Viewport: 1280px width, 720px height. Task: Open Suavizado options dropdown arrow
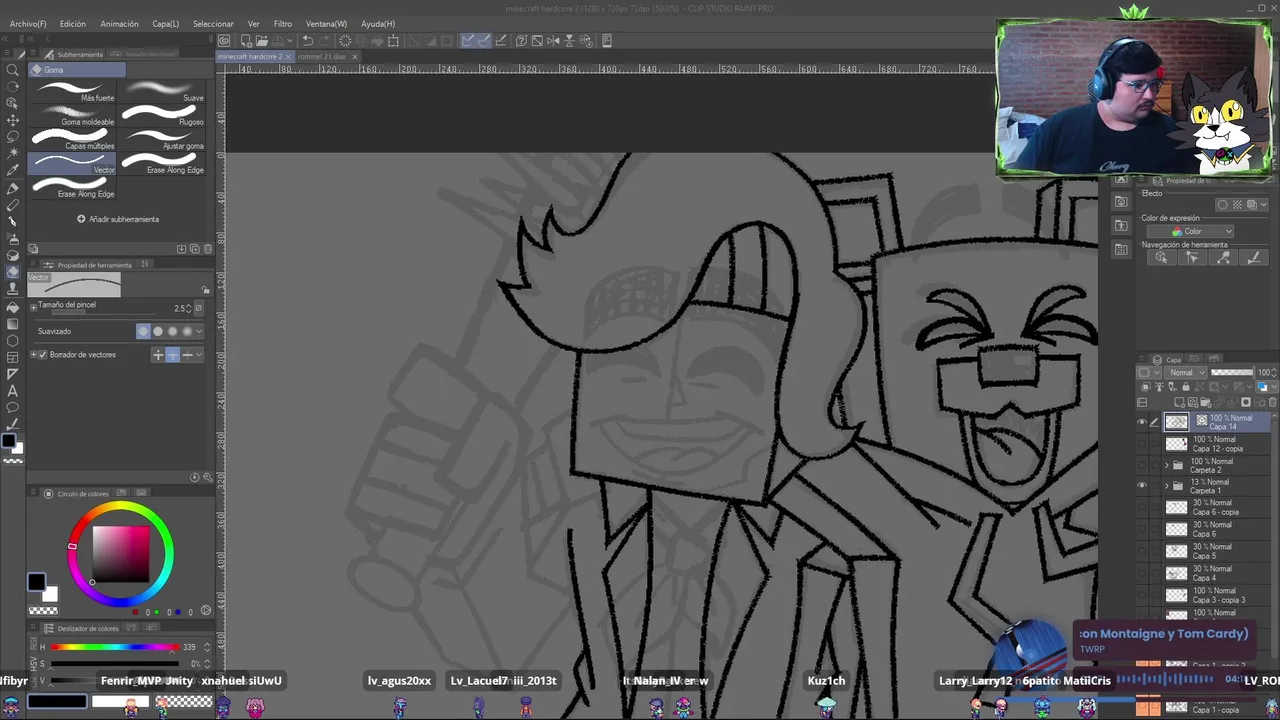[x=199, y=331]
